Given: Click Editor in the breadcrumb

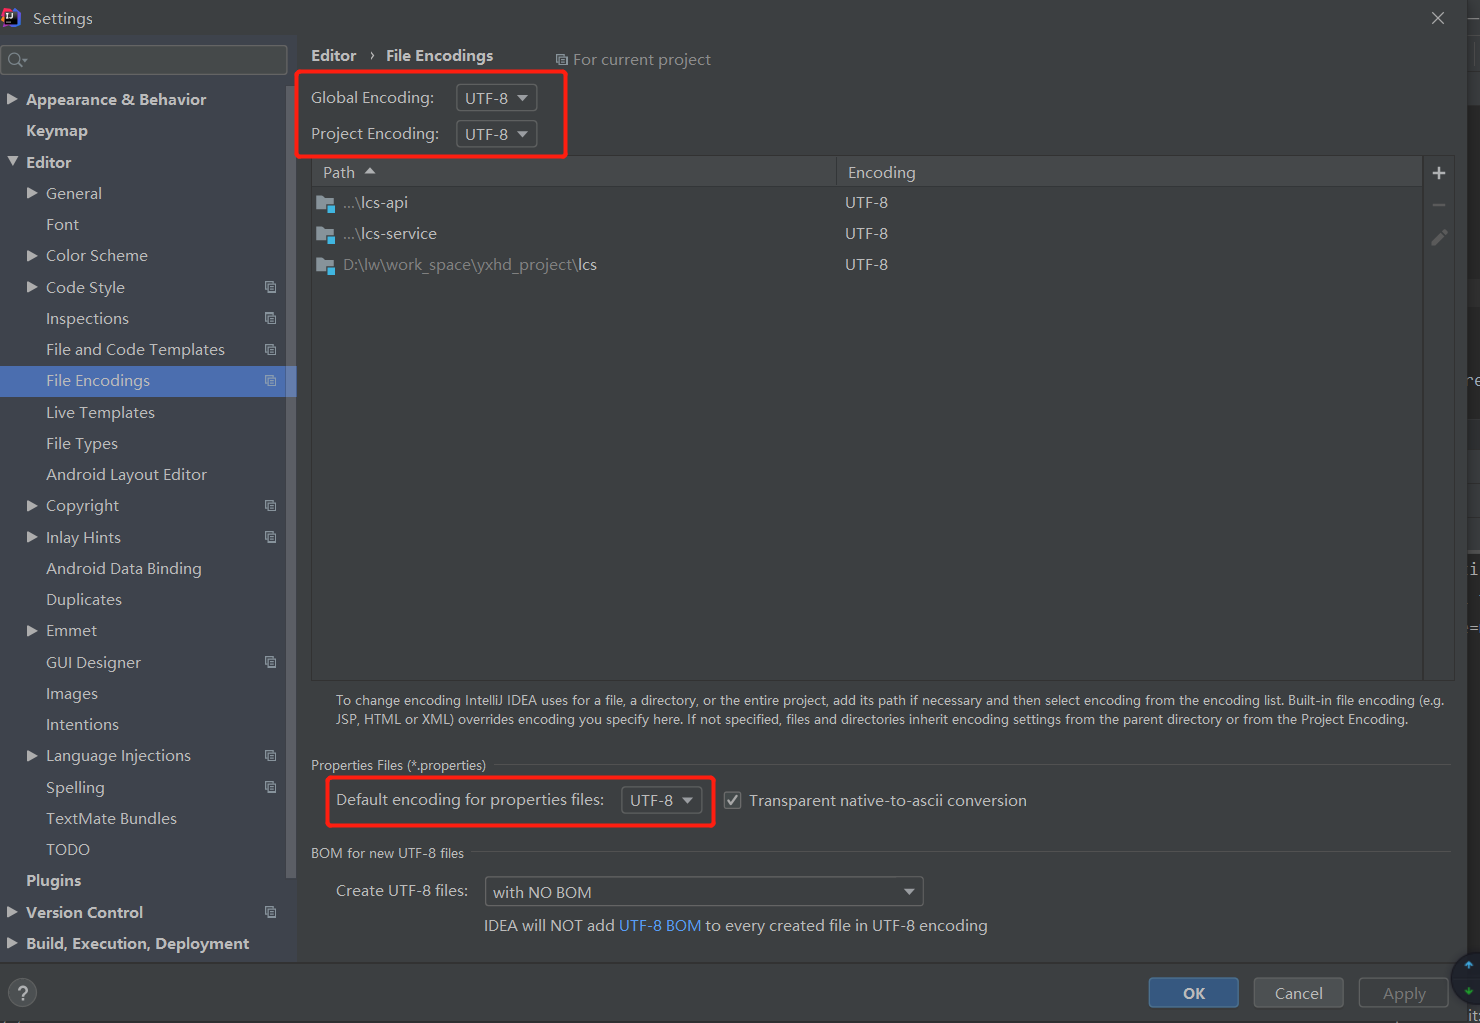Looking at the screenshot, I should coord(334,56).
